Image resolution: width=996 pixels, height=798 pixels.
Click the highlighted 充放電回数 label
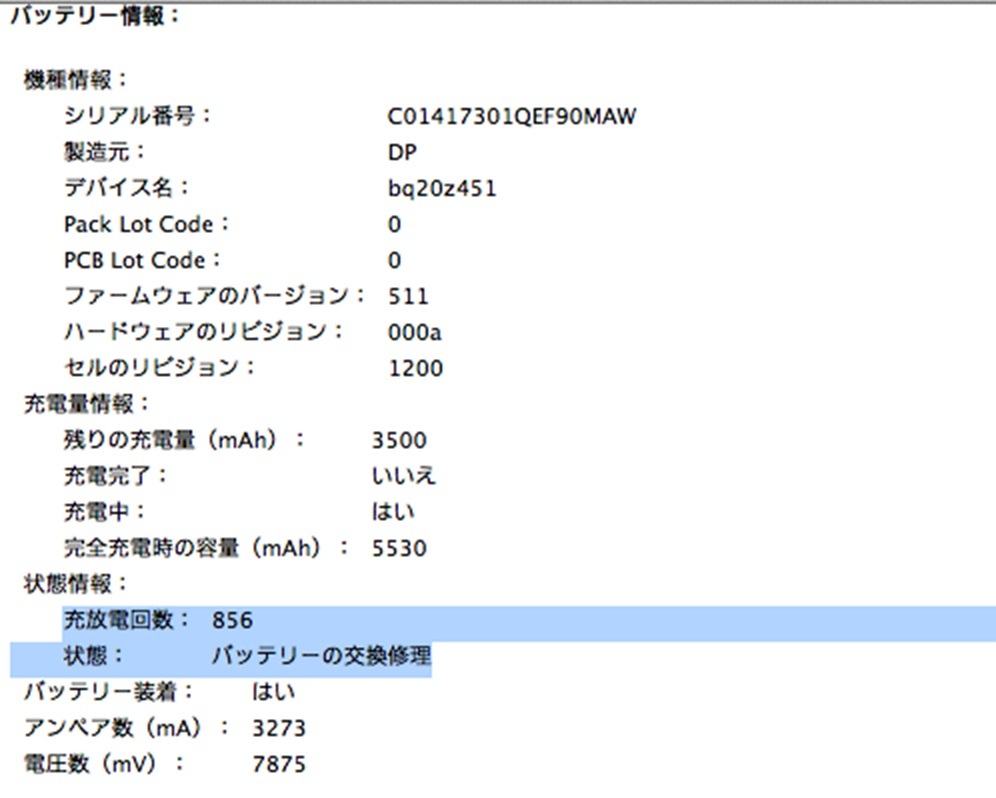tap(126, 619)
